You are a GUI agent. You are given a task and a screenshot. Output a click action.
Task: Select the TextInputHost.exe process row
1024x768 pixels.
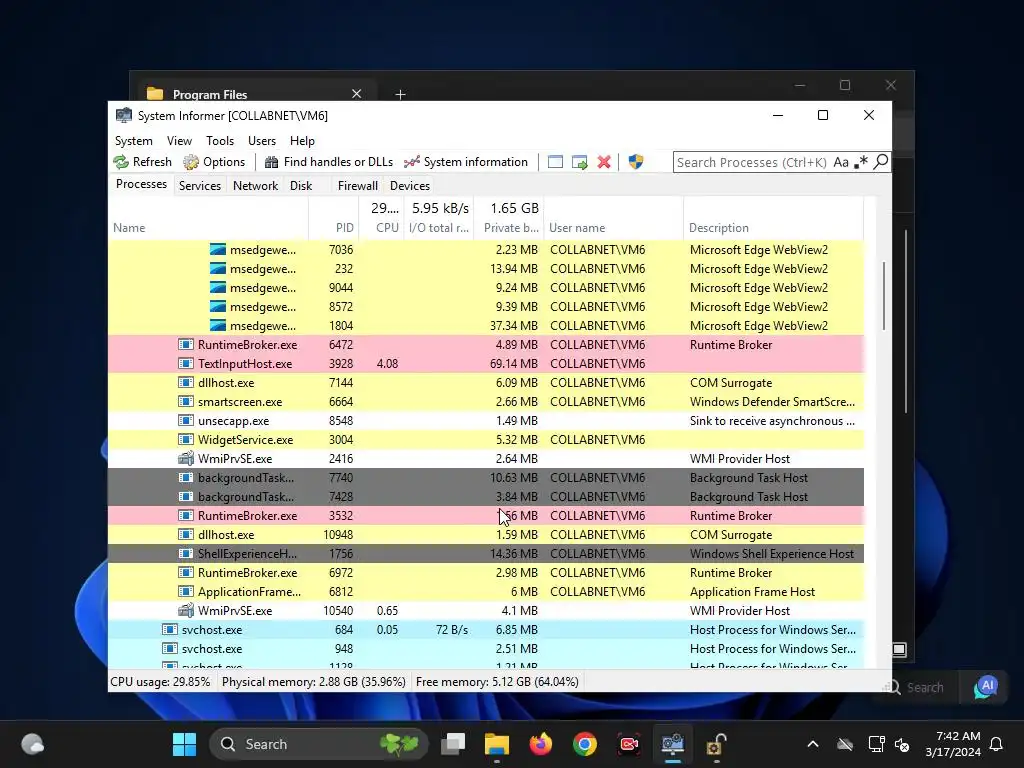coord(486,364)
